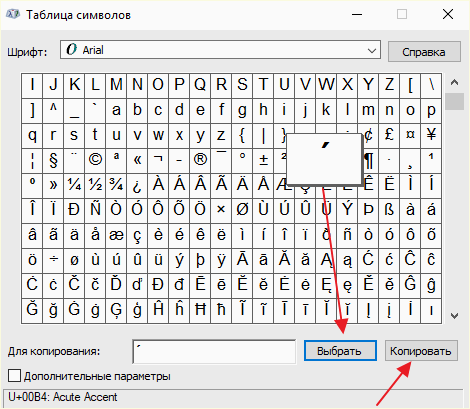Screen dimensions: 470x409
Task: Select the slashed Ø character cell
Action: (x=242, y=211)
